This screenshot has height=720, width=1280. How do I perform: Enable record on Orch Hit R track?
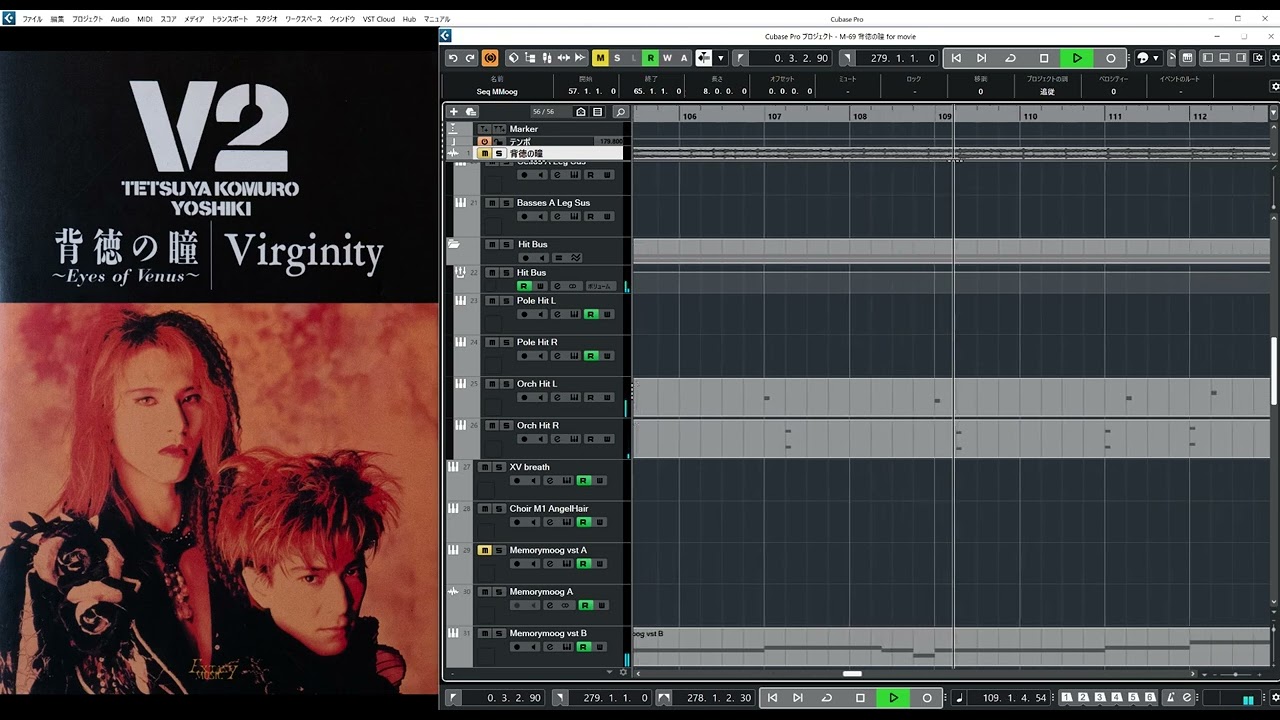click(524, 439)
